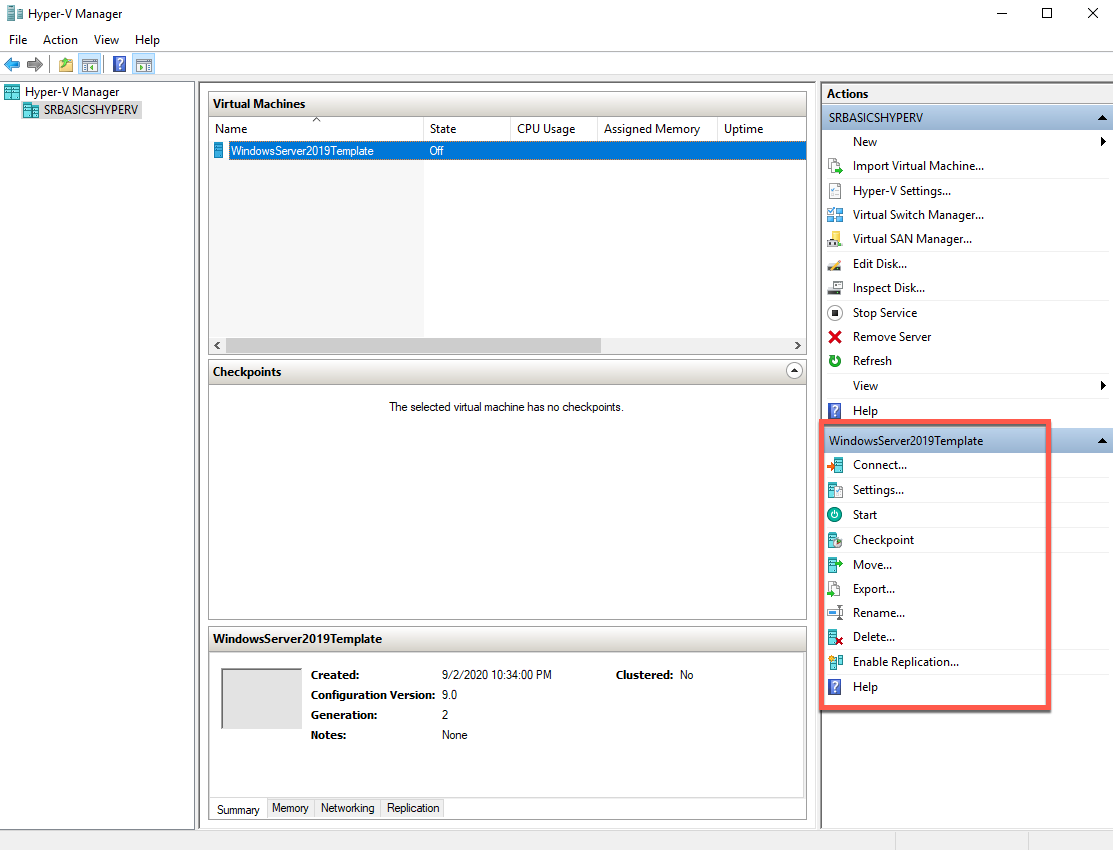Screen dimensions: 1113x850
Task: Click the Edit Disk icon
Action: 835,264
